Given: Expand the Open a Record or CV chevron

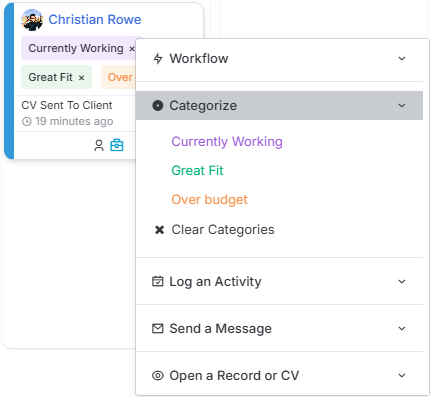Looking at the screenshot, I should 402,376.
